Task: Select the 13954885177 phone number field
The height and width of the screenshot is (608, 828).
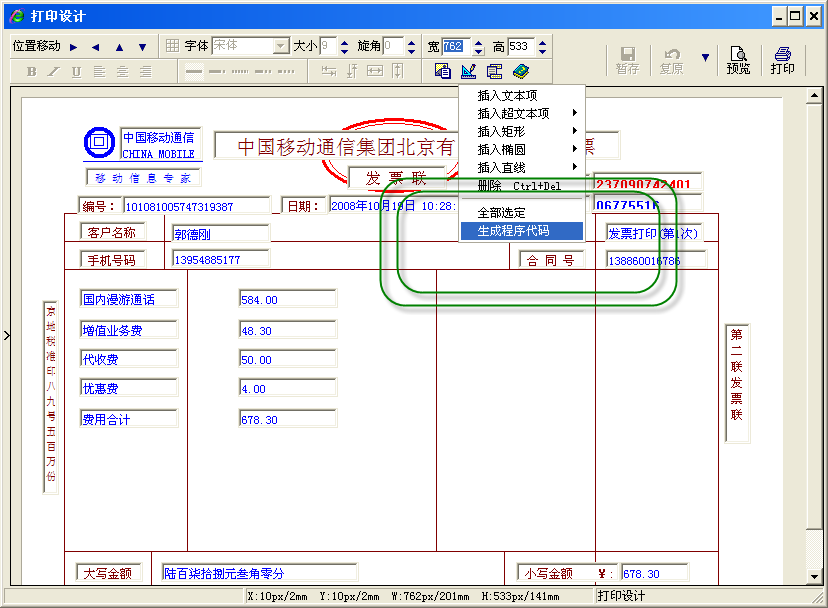Action: 221,259
